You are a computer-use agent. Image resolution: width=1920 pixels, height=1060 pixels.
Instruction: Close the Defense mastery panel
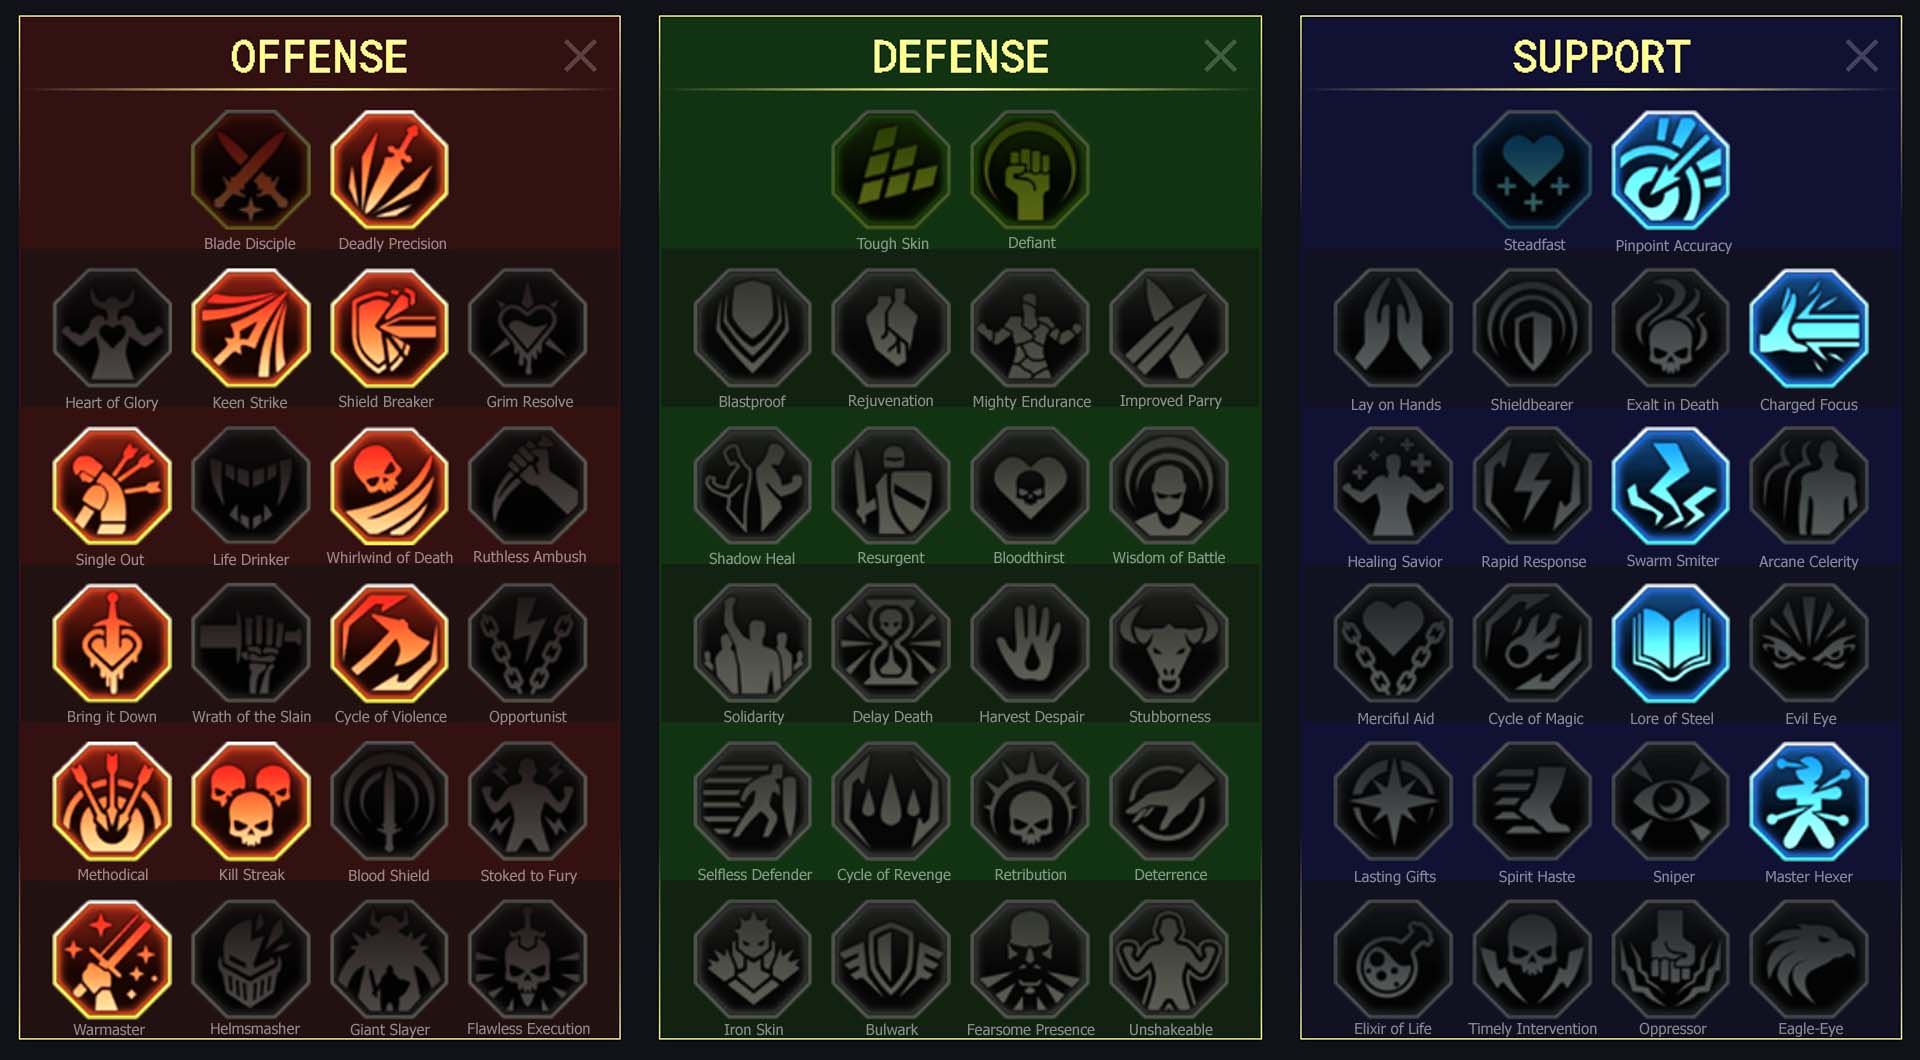pyautogui.click(x=1220, y=56)
